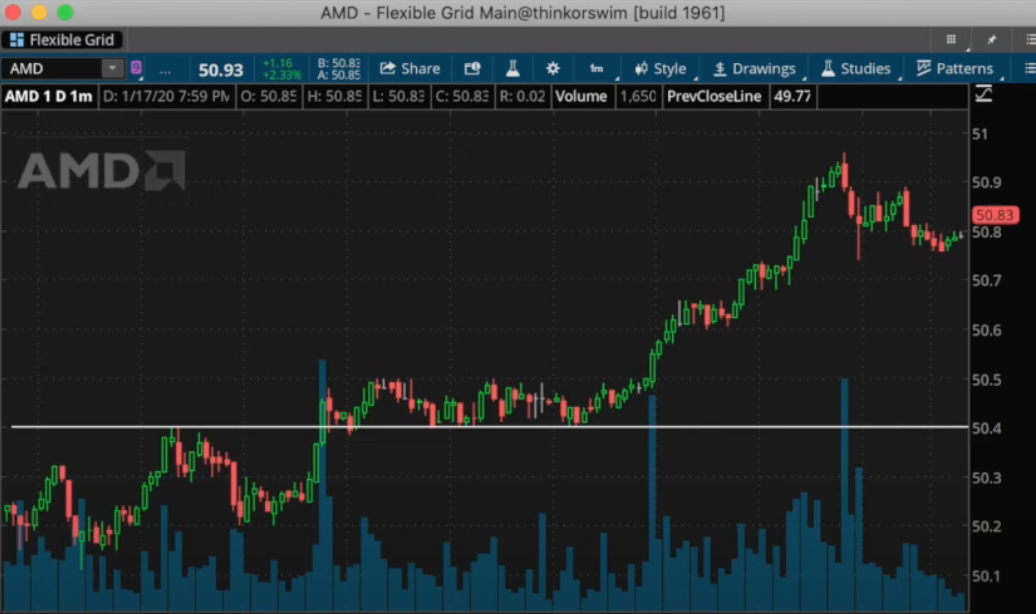Image resolution: width=1036 pixels, height=614 pixels.
Task: Click the purple number 9 link icon
Action: point(136,67)
